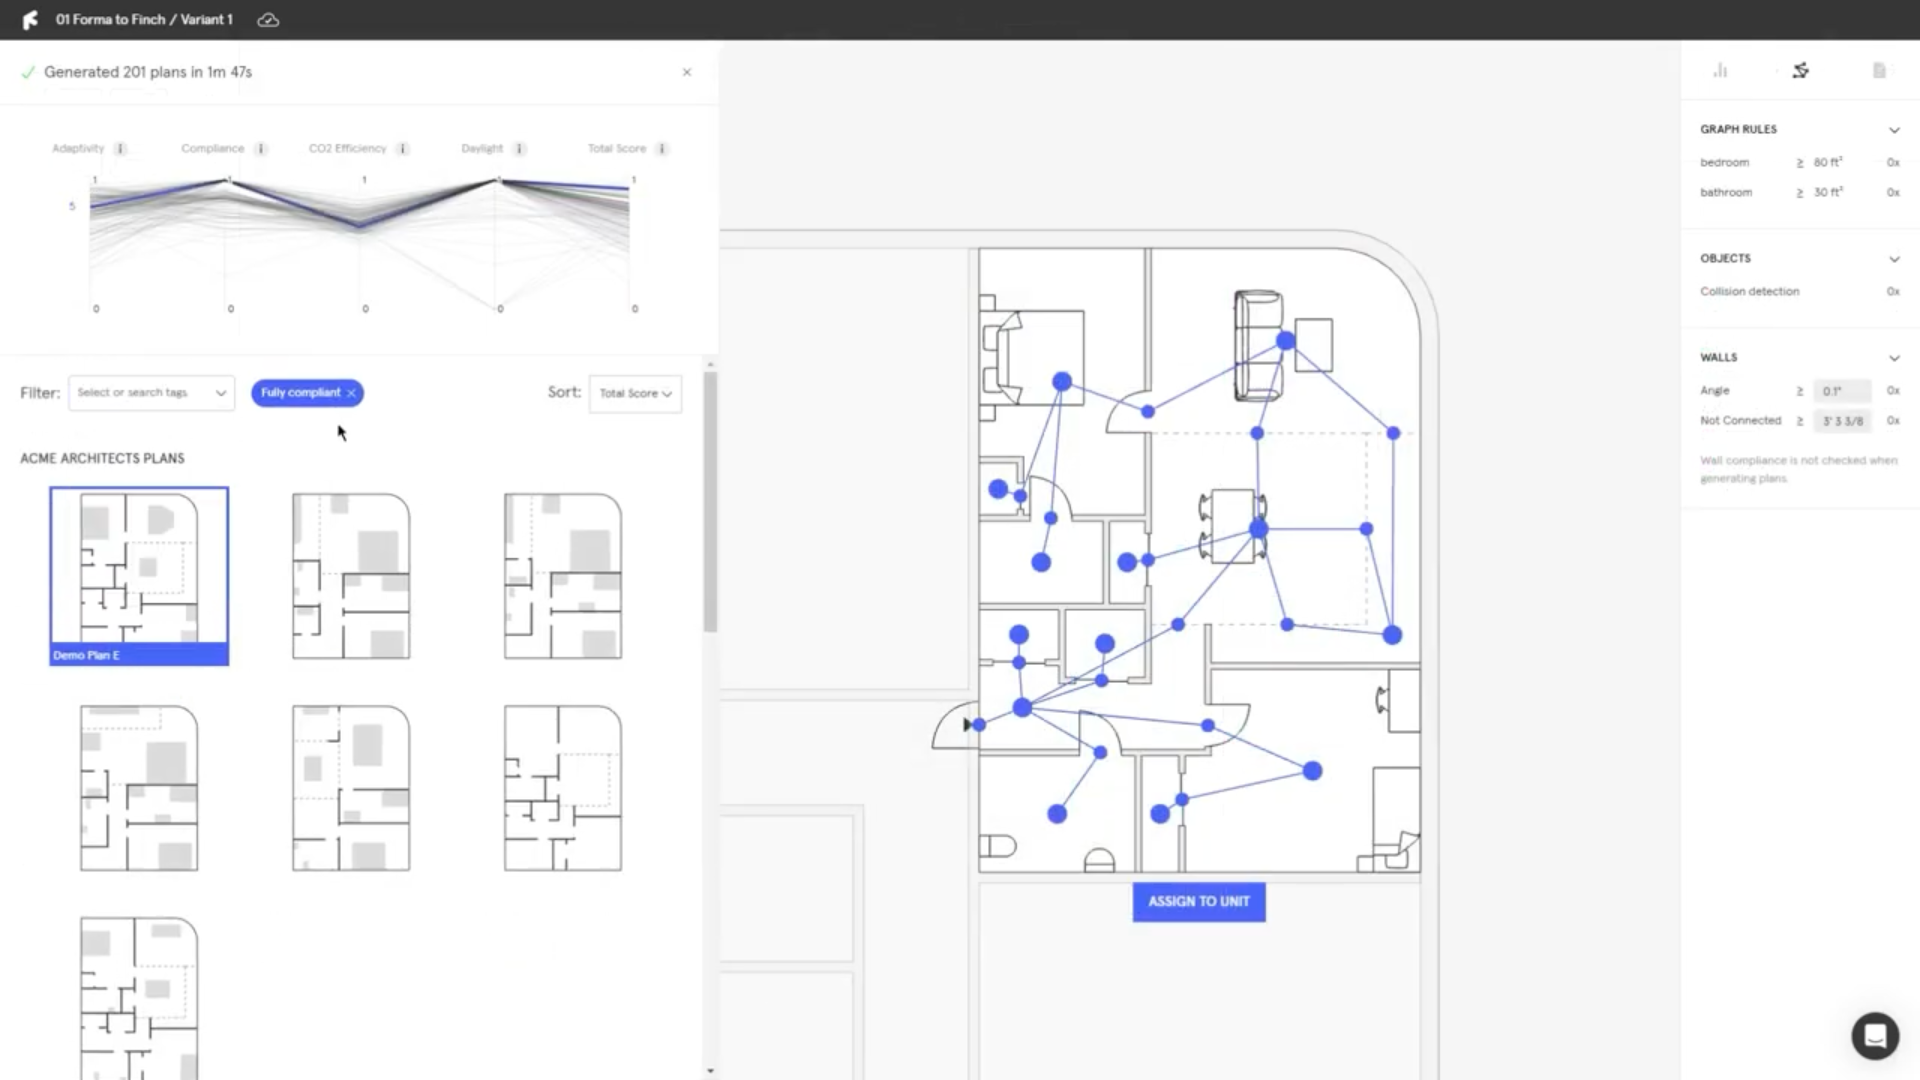Open the statistics bar chart panel
This screenshot has width=1920, height=1080.
[1720, 70]
